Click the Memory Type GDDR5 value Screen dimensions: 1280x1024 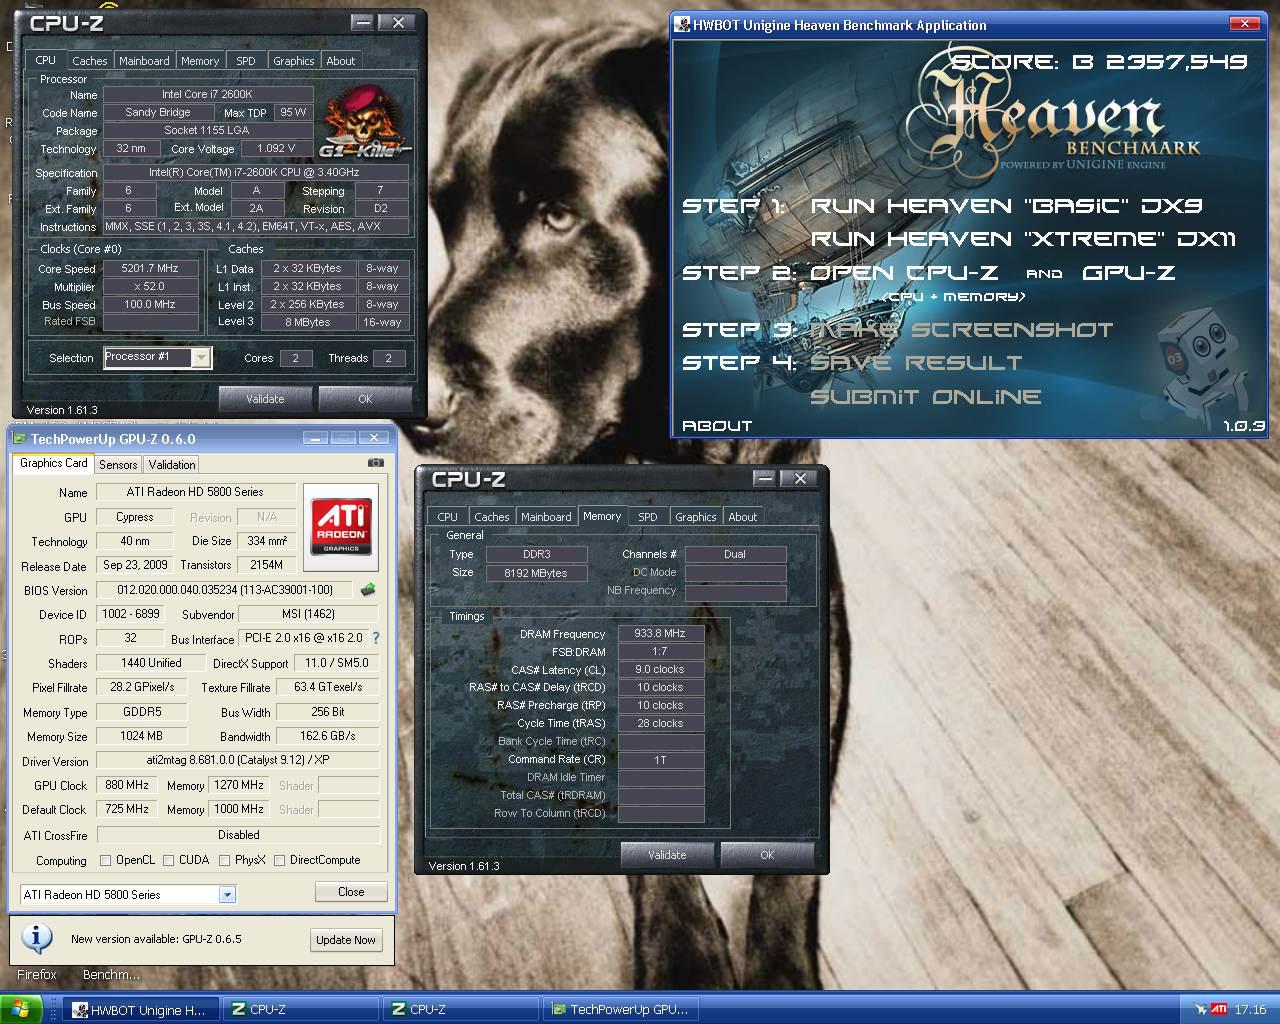point(141,712)
